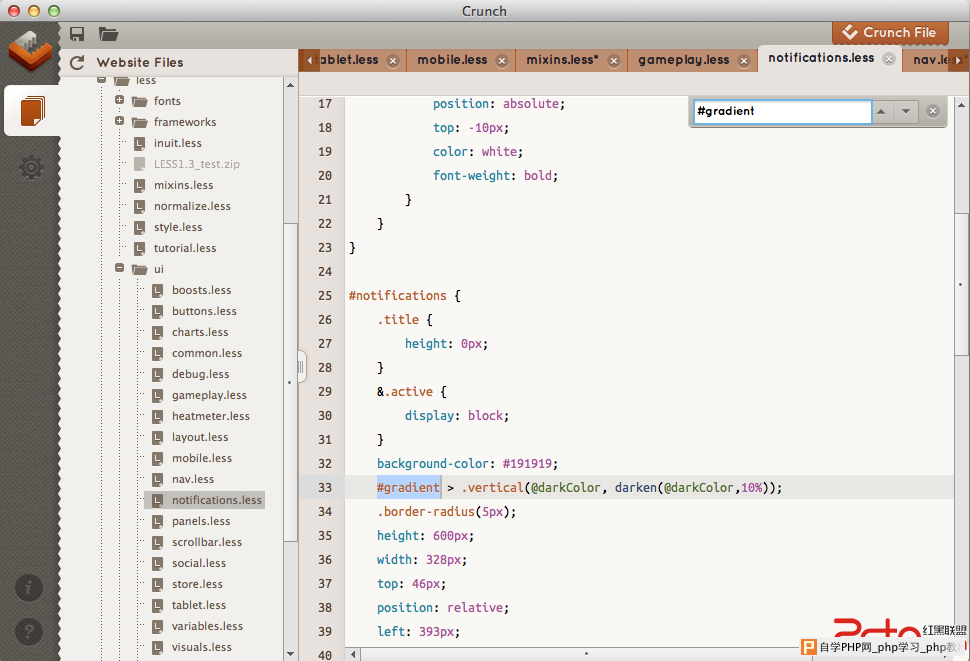Click file tree scroll down arrow
Image resolution: width=970 pixels, height=661 pixels.
[291, 654]
